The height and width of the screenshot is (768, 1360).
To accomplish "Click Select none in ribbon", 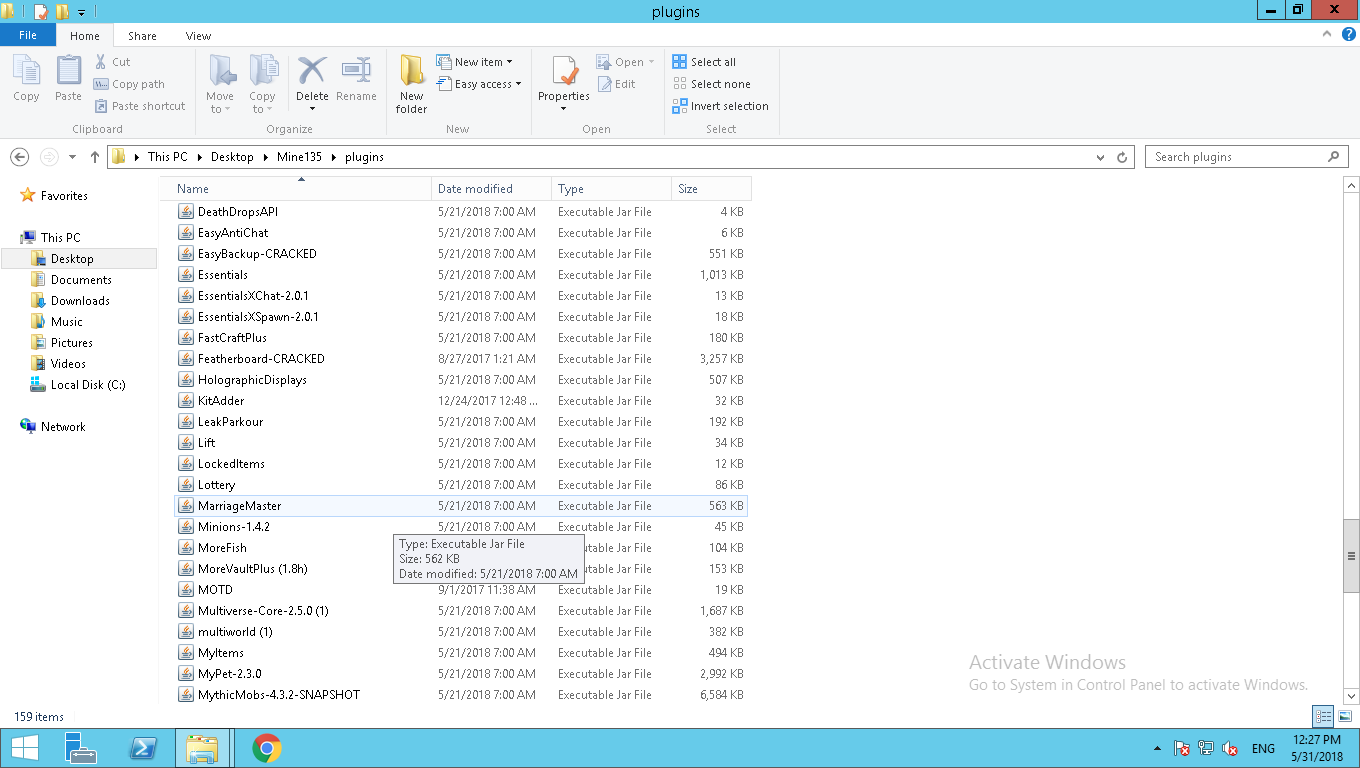I will (711, 84).
